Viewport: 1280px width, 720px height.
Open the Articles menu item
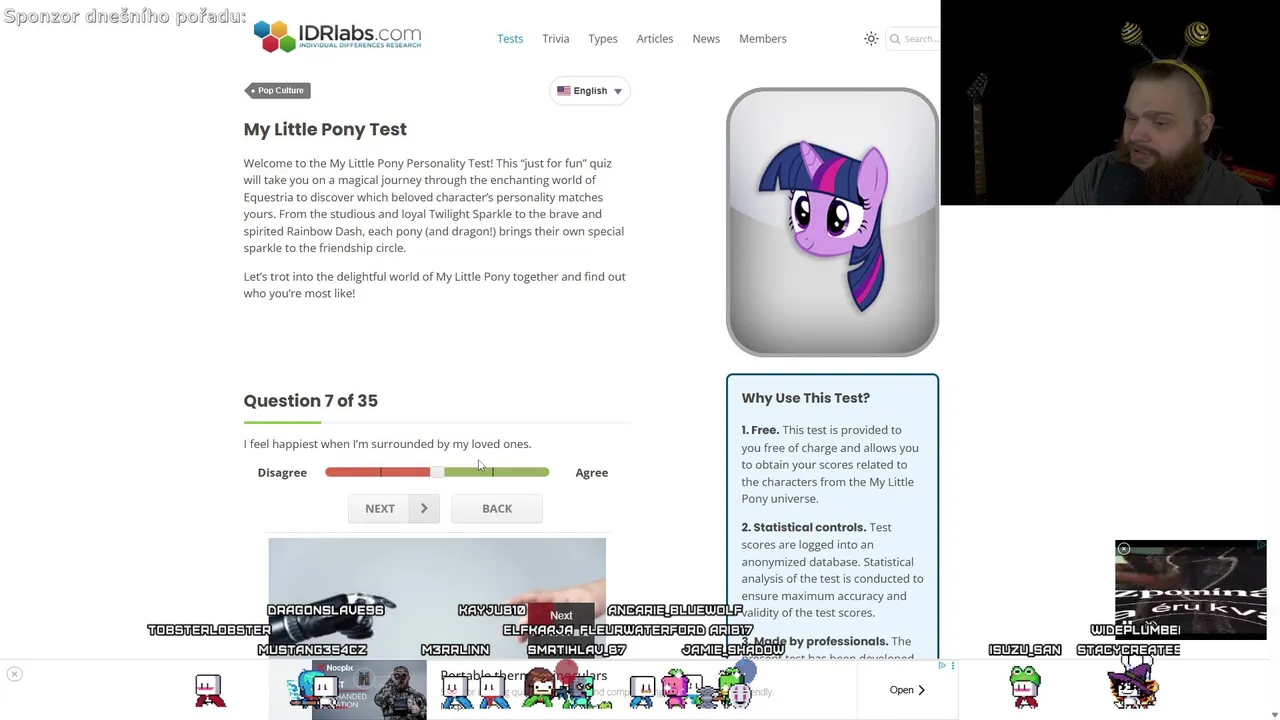click(655, 39)
